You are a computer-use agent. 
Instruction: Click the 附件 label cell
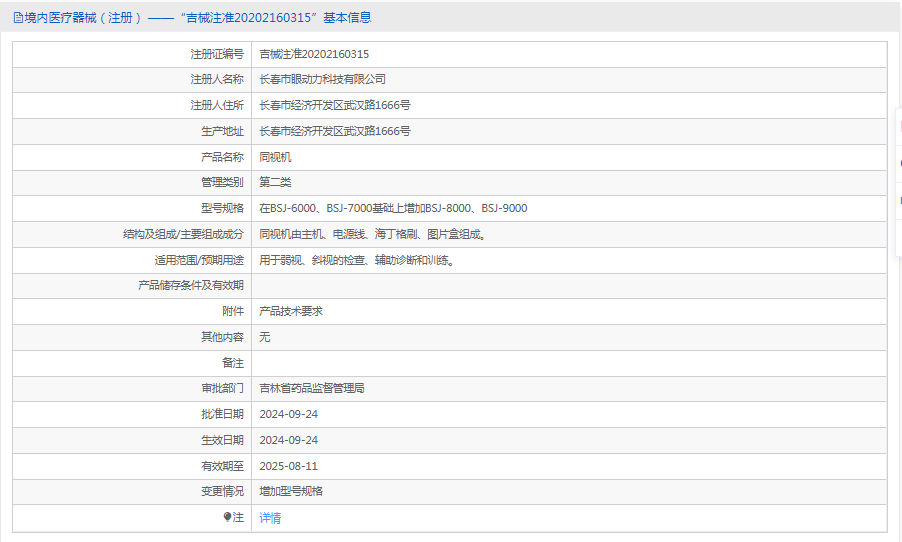pos(132,311)
